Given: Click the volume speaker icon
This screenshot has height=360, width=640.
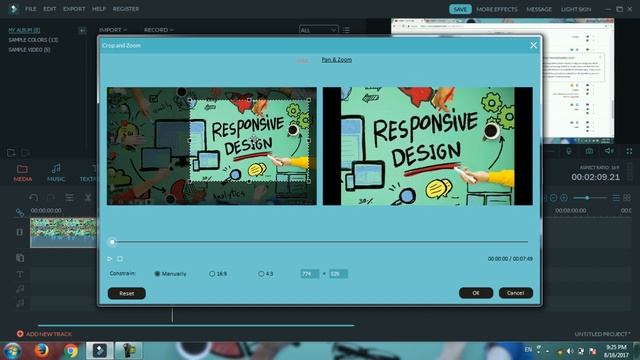Looking at the screenshot, I should click(x=609, y=151).
